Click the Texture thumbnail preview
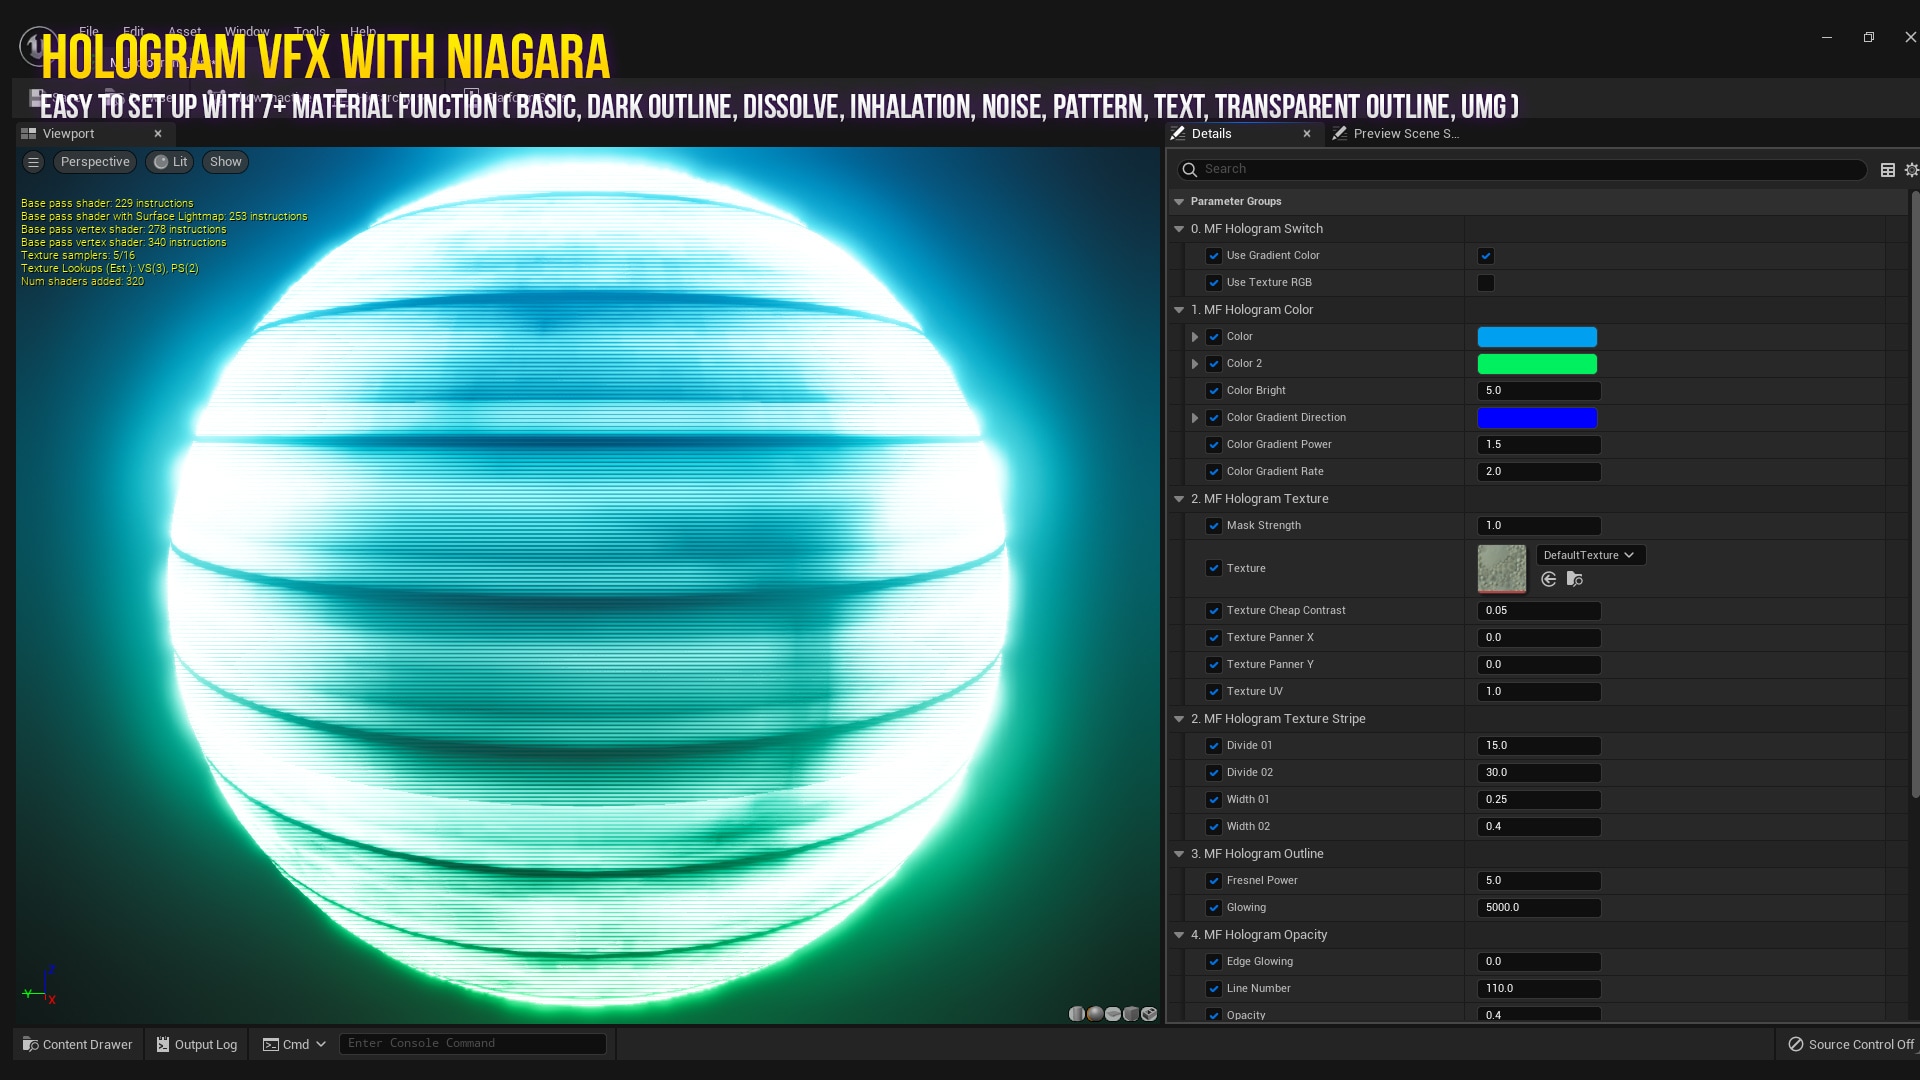Viewport: 1920px width, 1080px height. [1502, 569]
